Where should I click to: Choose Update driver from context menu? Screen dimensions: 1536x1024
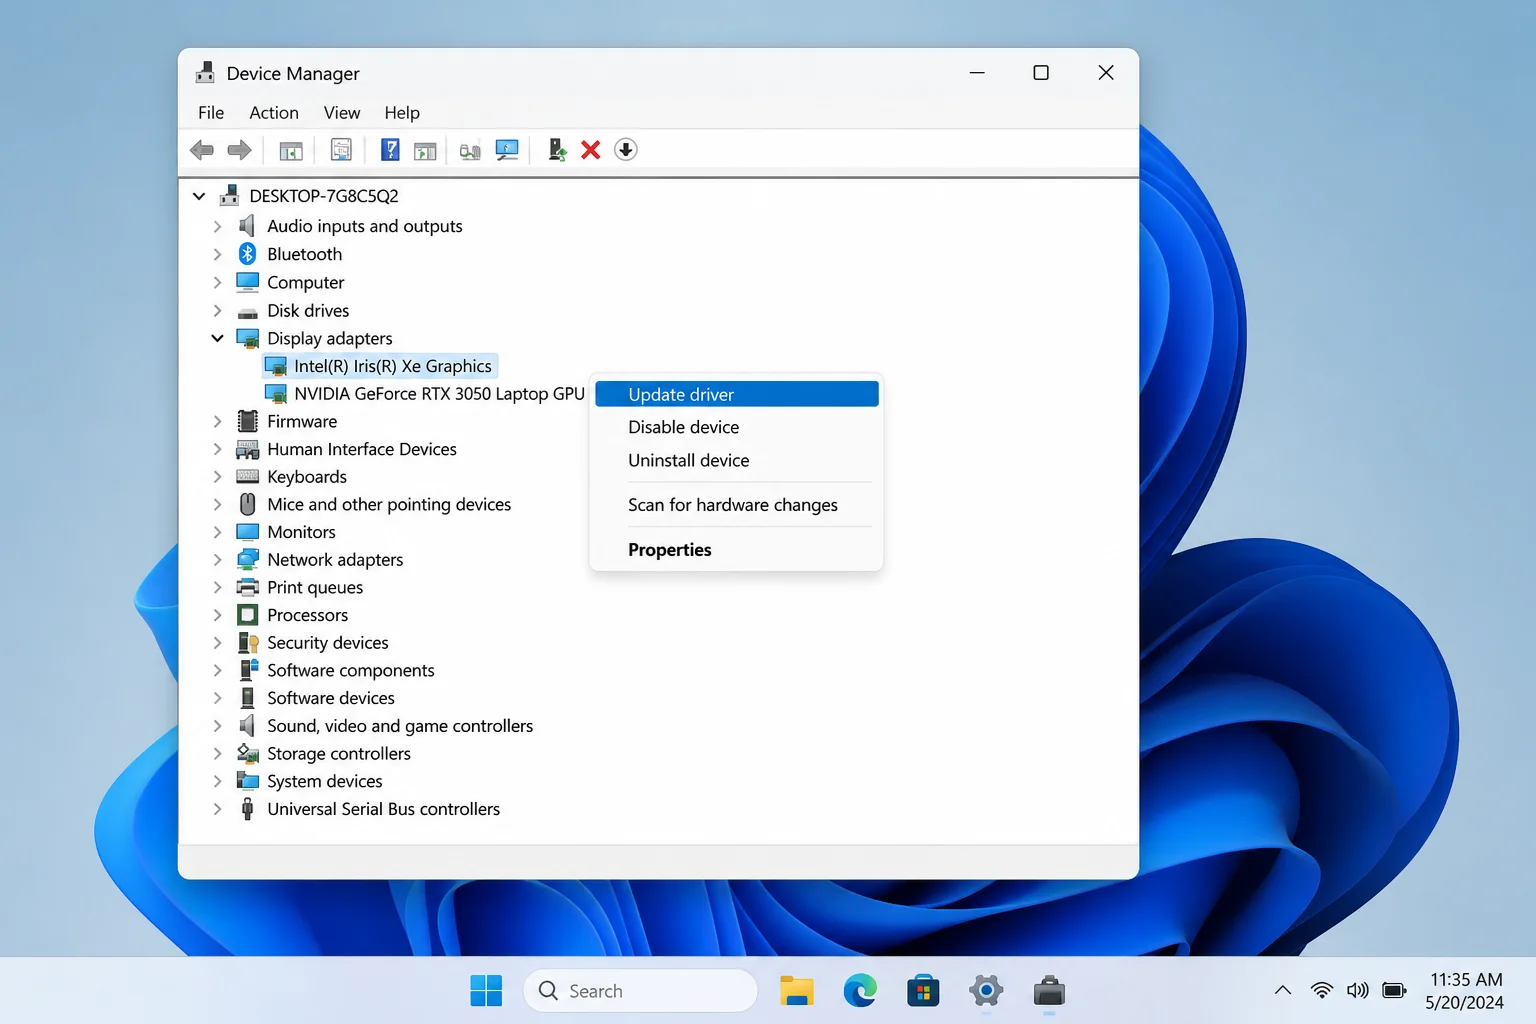(x=737, y=394)
